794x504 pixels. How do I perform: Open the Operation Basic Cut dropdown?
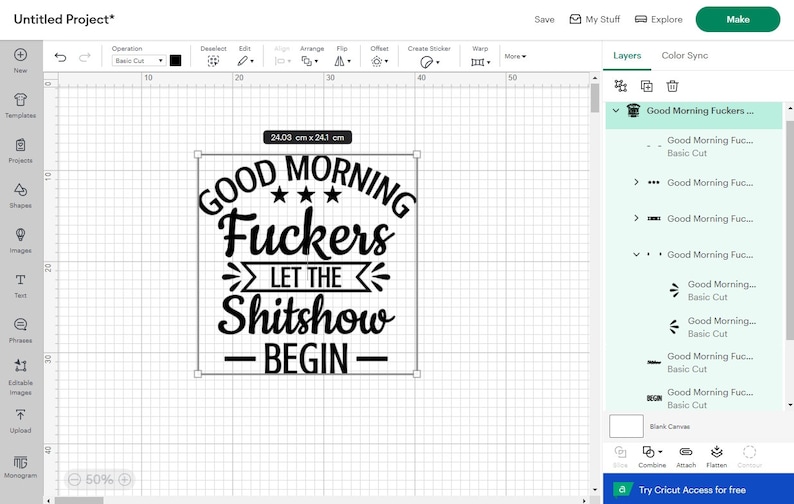click(138, 61)
